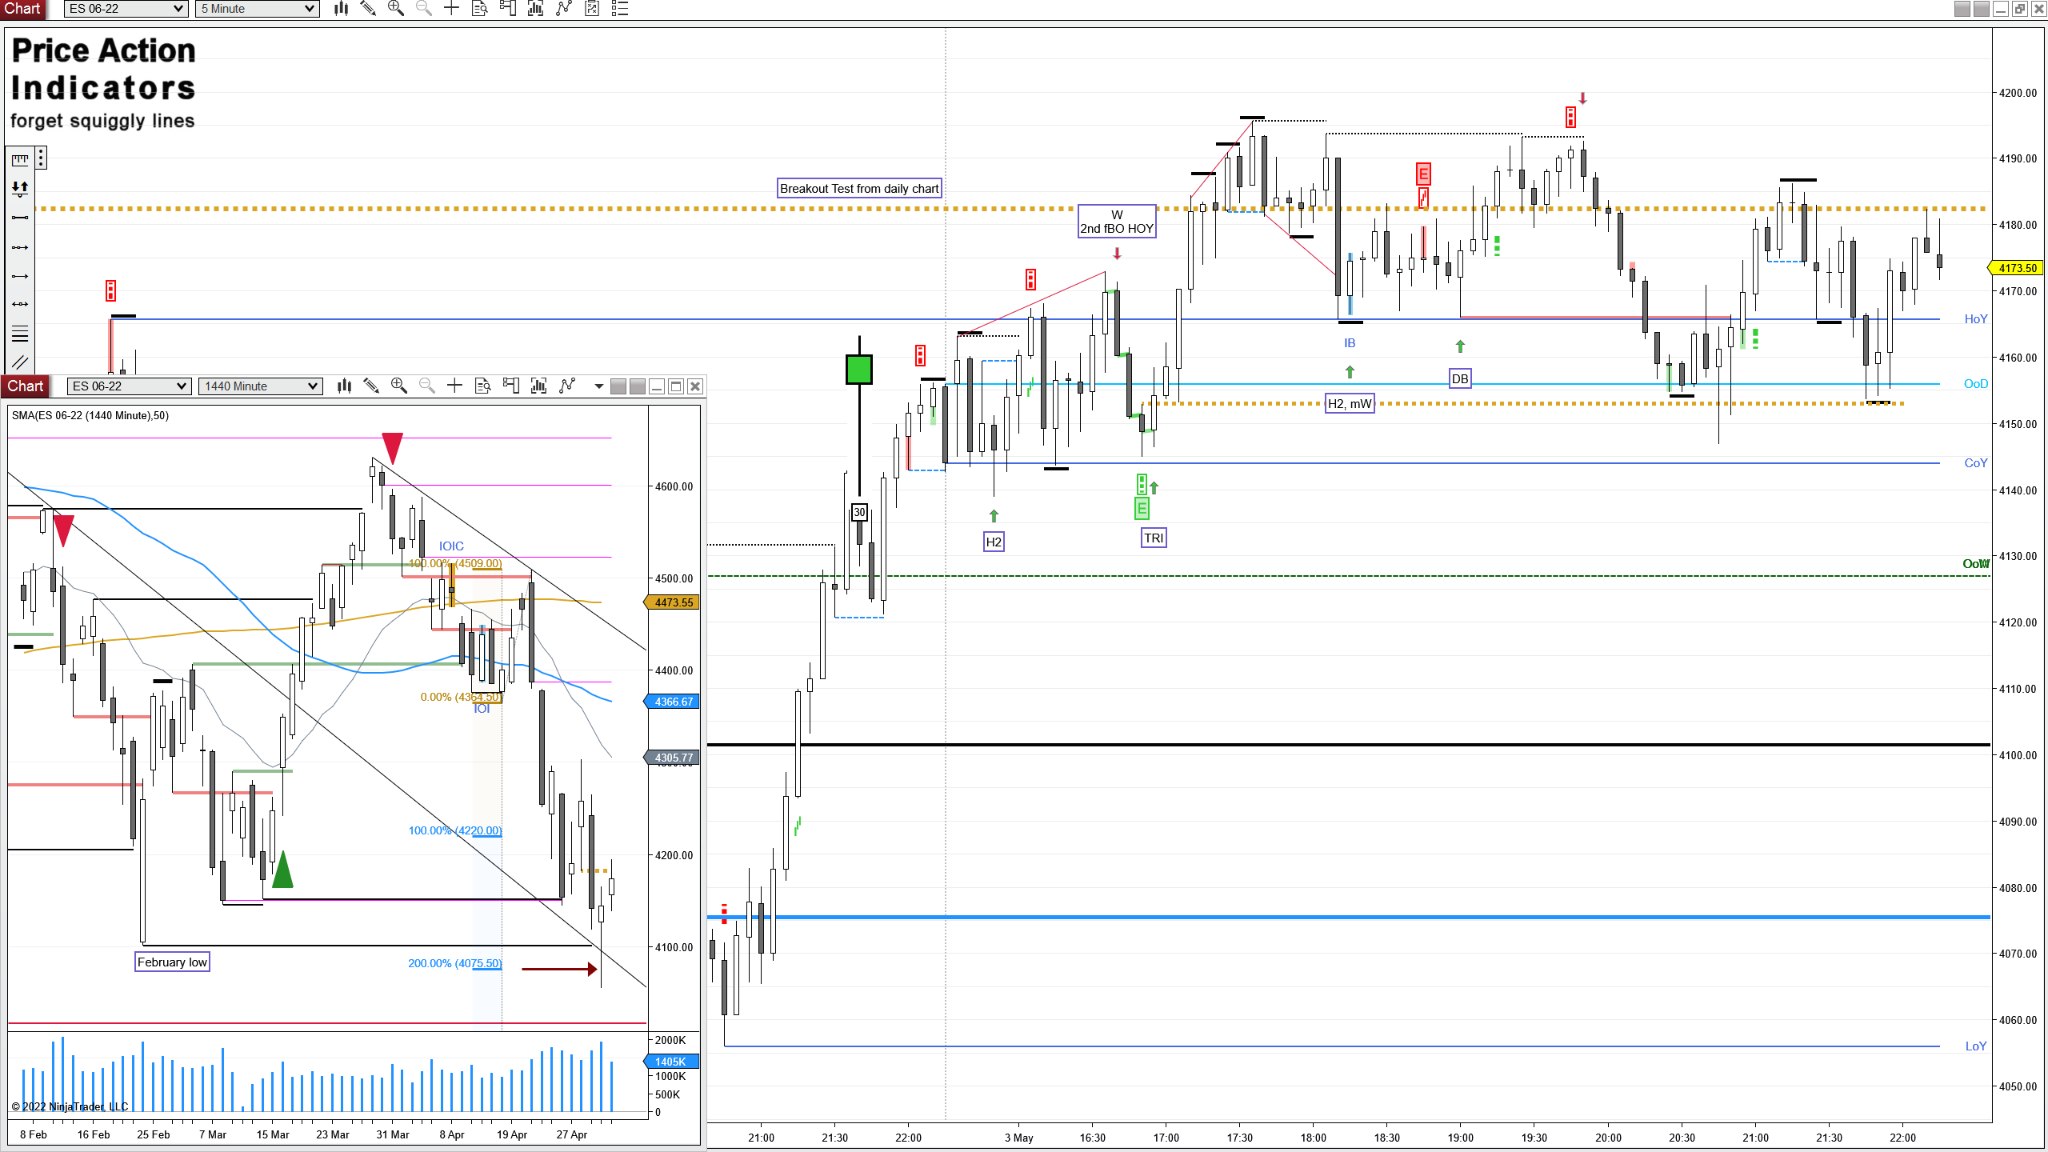Select the Chart tab of 1440 Minute window
The height and width of the screenshot is (1152, 2048).
pos(25,386)
